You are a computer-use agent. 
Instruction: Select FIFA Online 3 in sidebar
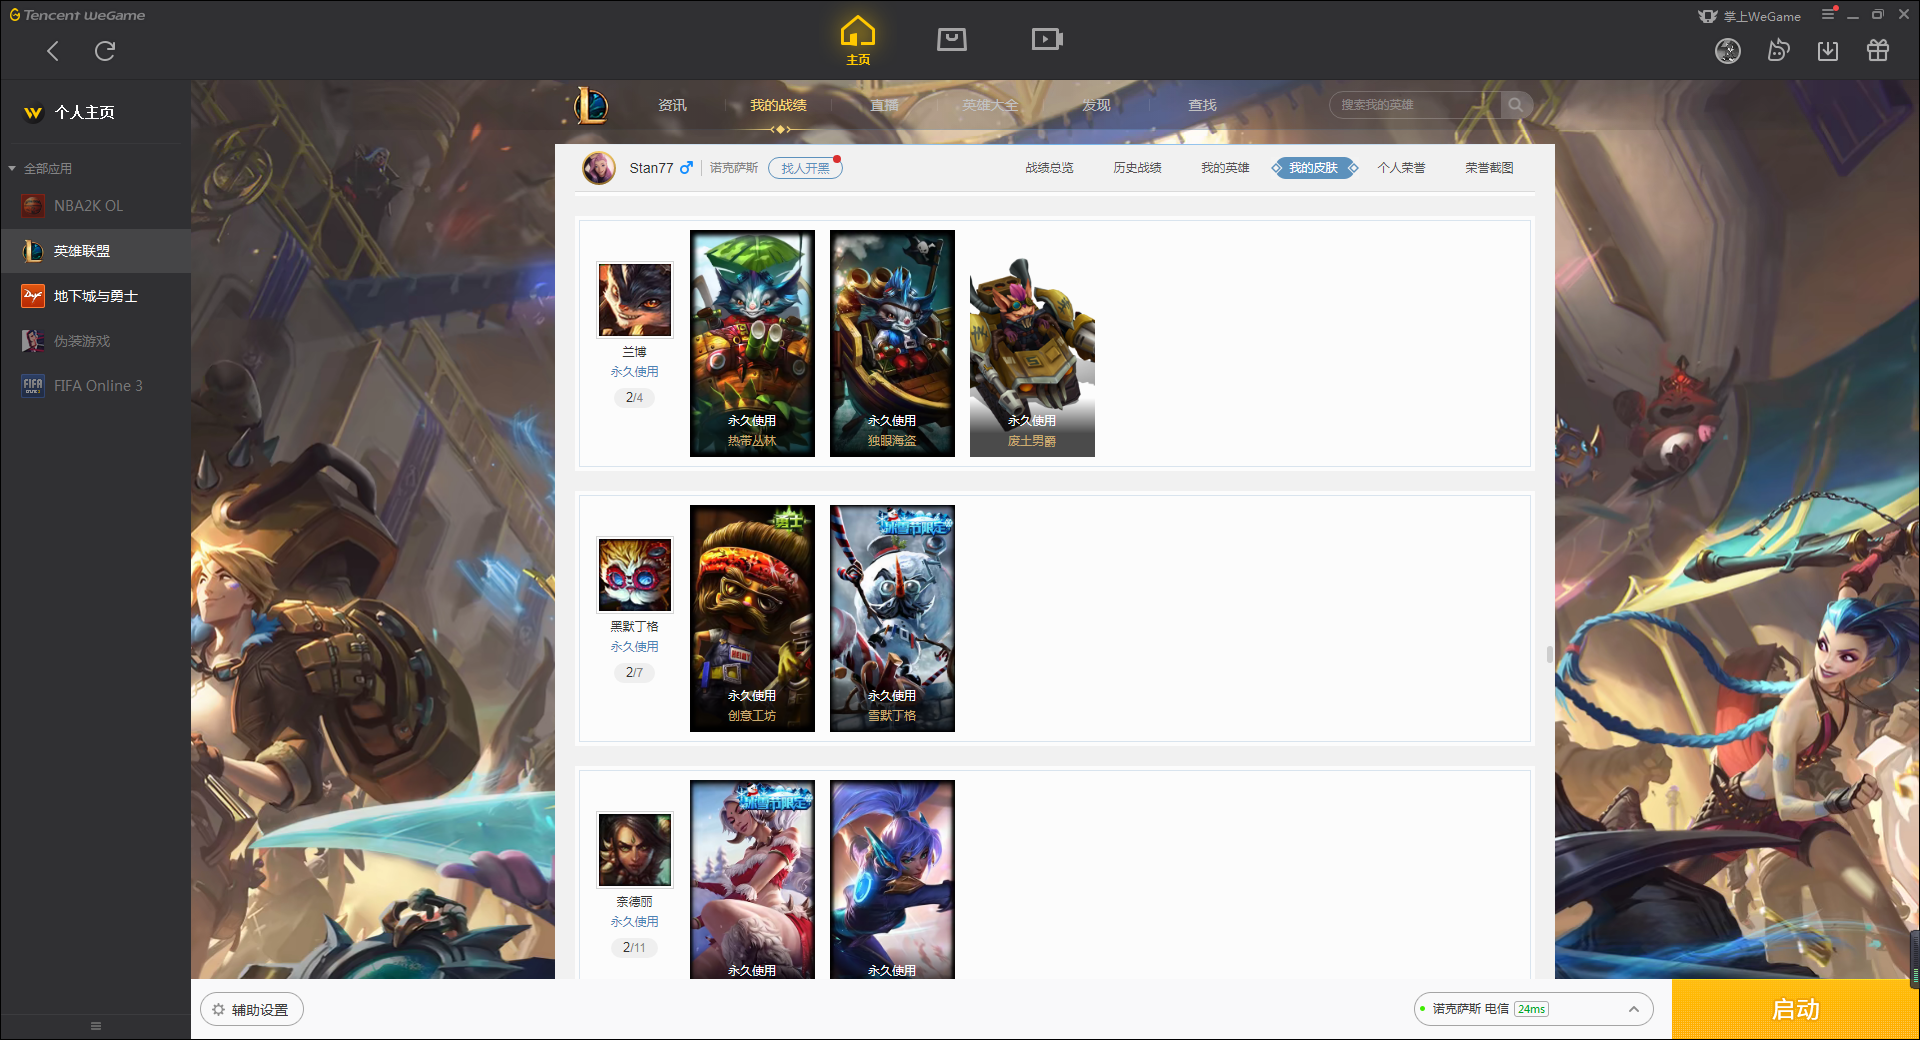click(x=95, y=386)
